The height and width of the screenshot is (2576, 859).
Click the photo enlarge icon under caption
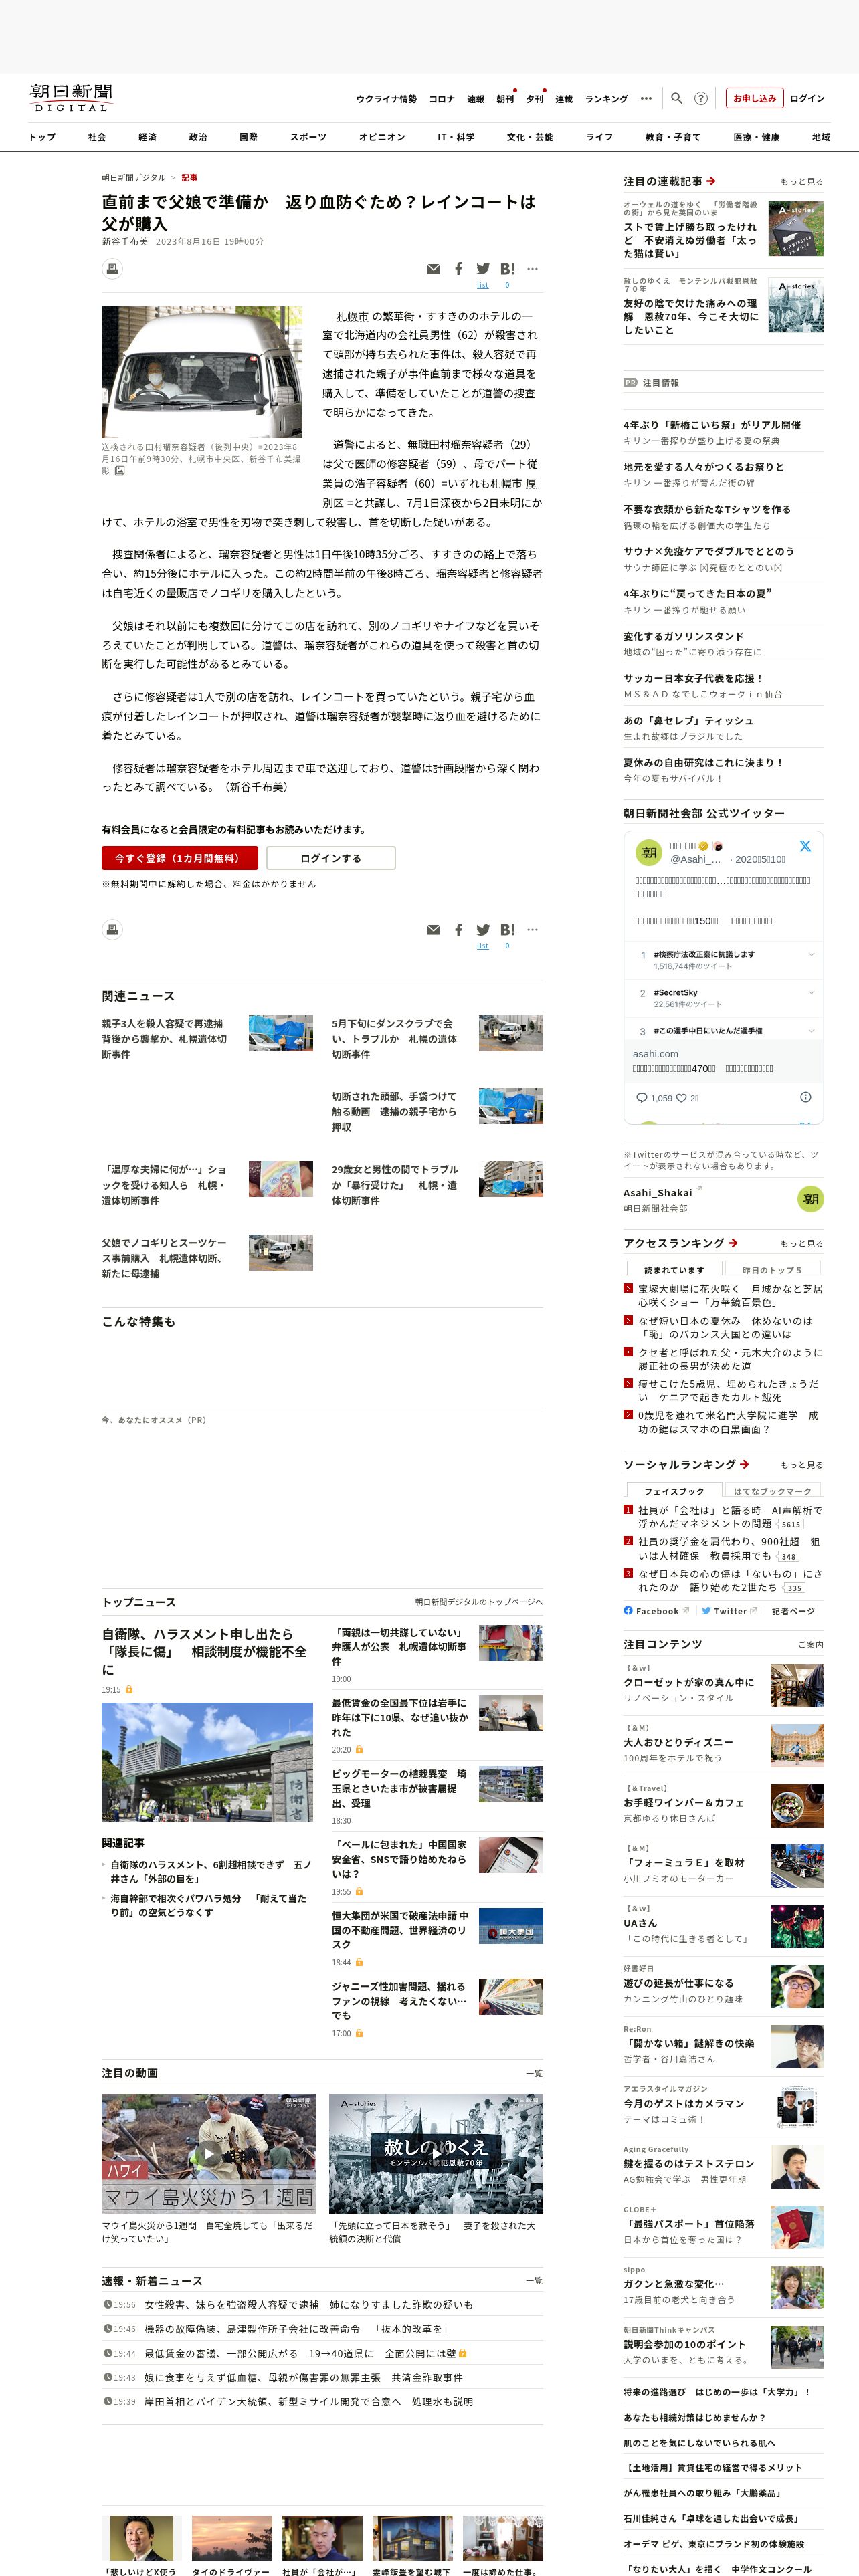click(120, 470)
